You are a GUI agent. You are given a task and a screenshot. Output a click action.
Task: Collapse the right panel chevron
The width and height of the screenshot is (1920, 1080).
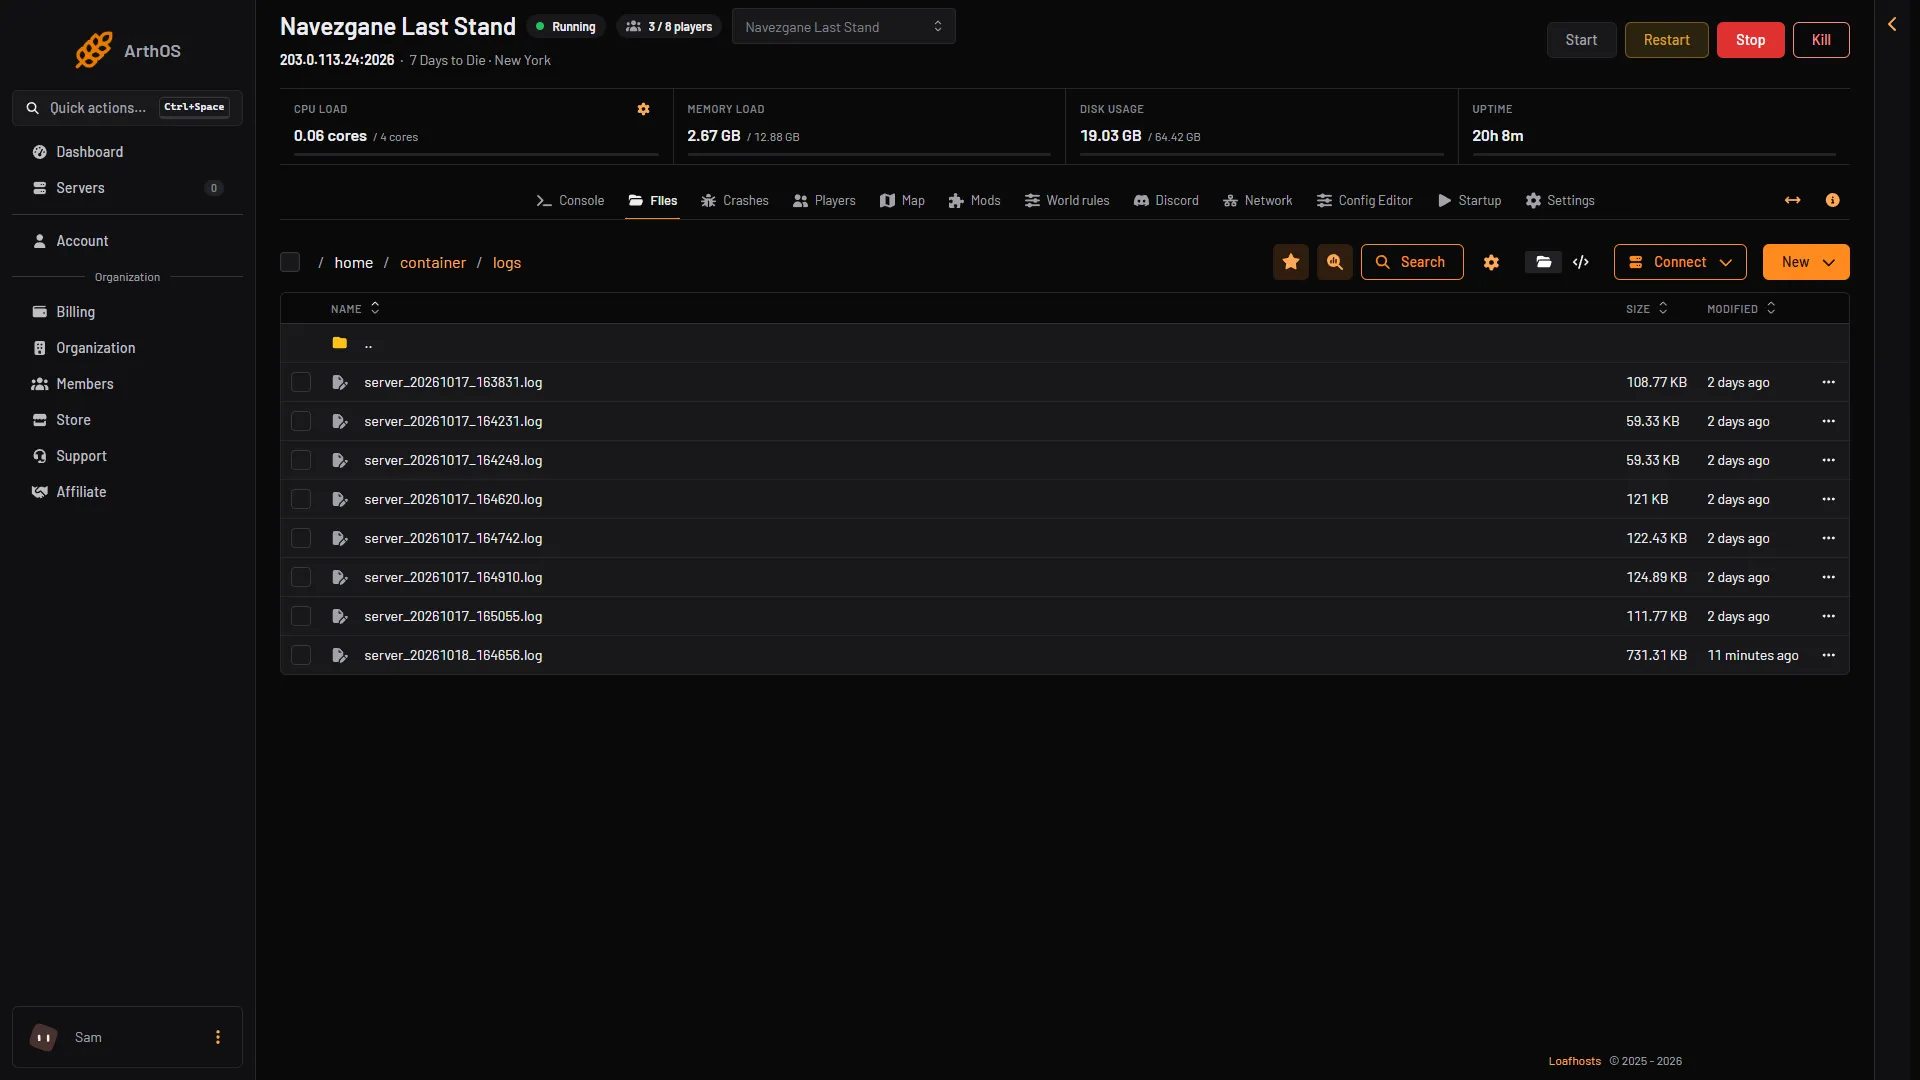(x=1892, y=24)
